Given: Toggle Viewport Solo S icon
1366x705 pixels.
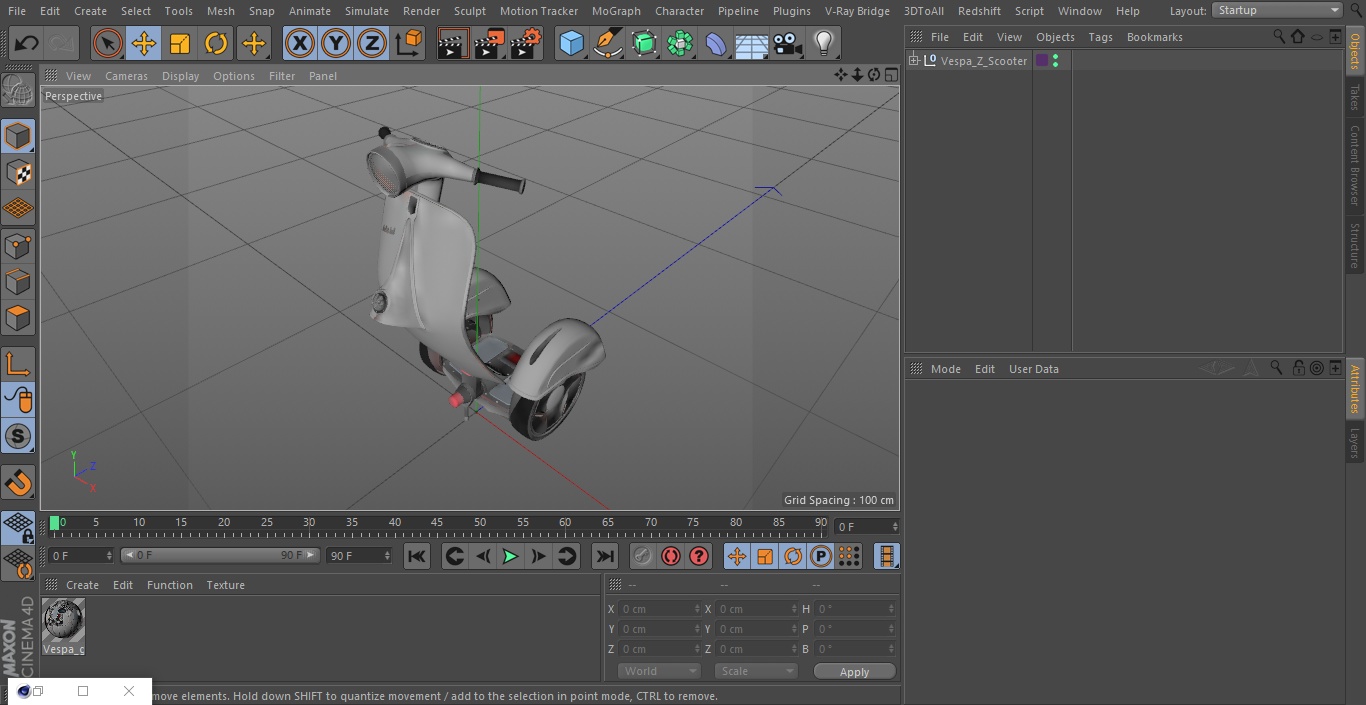Looking at the screenshot, I should click(18, 436).
